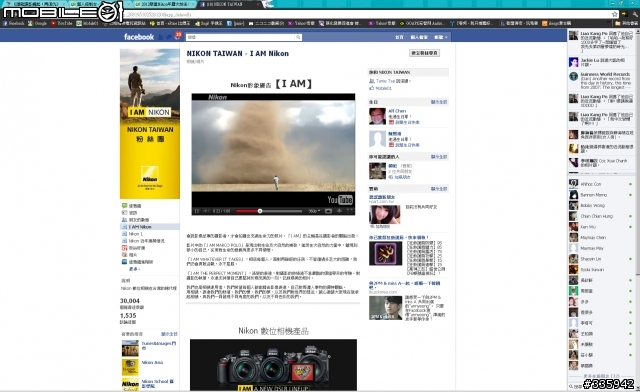Click into the Facebook search field
640x392 pixels.
pyautogui.click(x=241, y=37)
